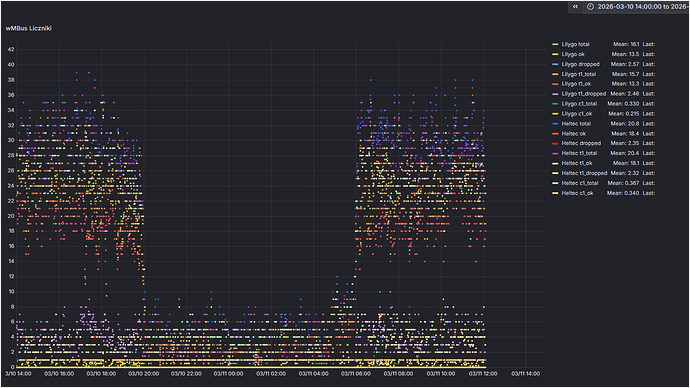This screenshot has width=690, height=388.
Task: Select the Heltec t1_dropped legend label
Action: pyautogui.click(x=584, y=173)
